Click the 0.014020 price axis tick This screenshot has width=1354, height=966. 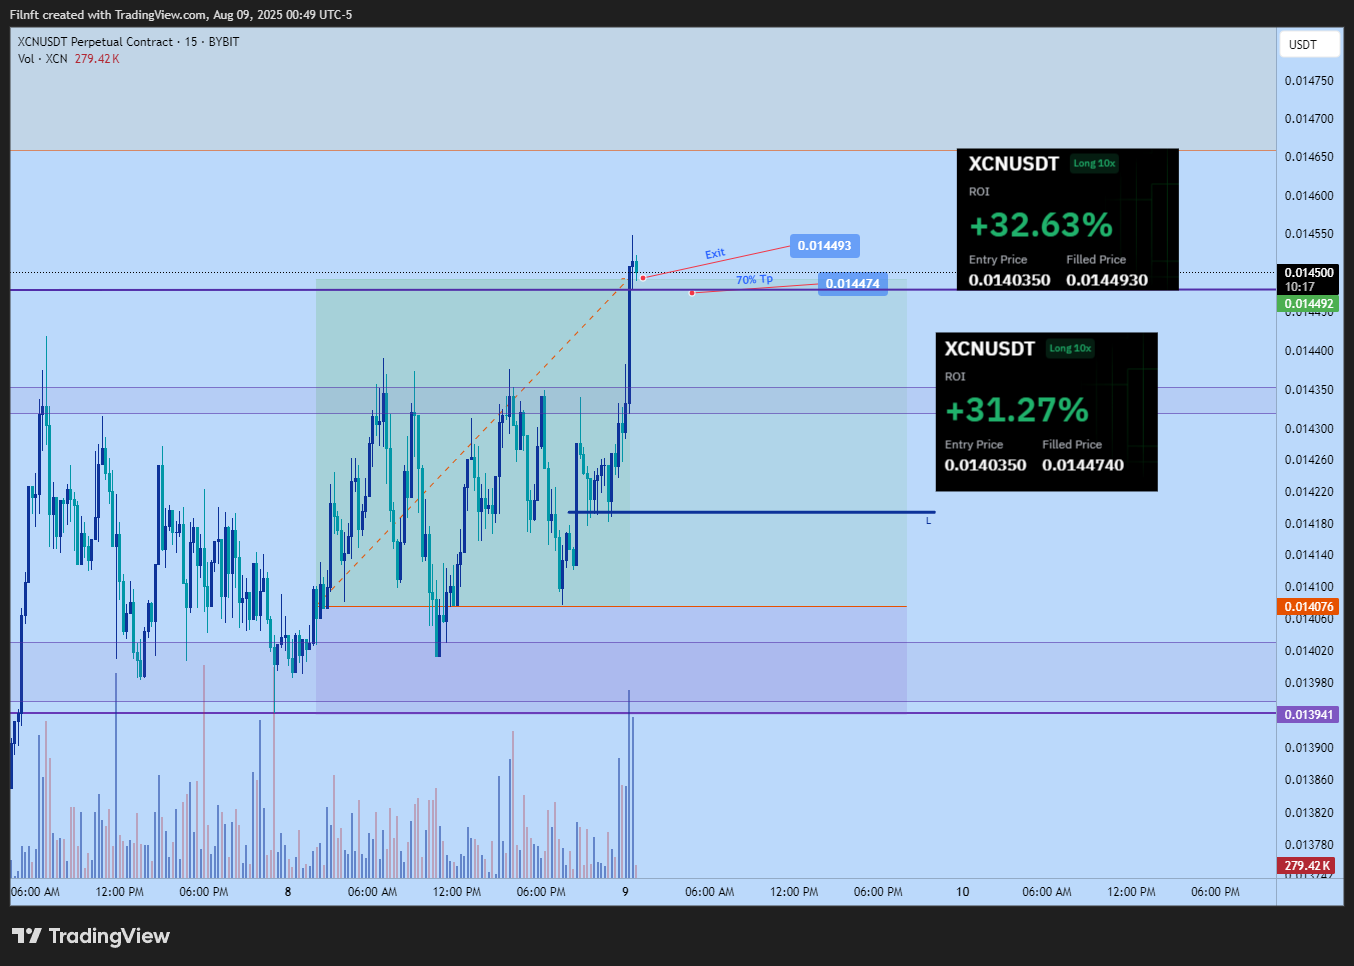(1309, 651)
